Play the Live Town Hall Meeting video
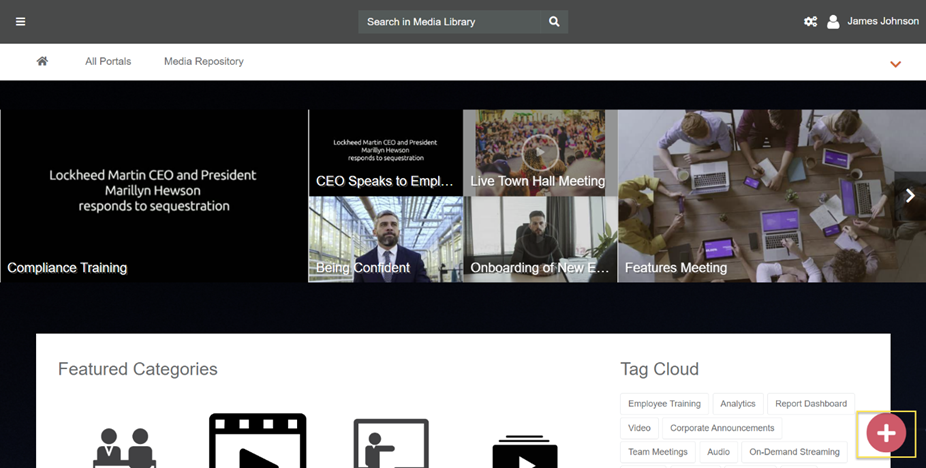926x468 pixels. click(539, 152)
